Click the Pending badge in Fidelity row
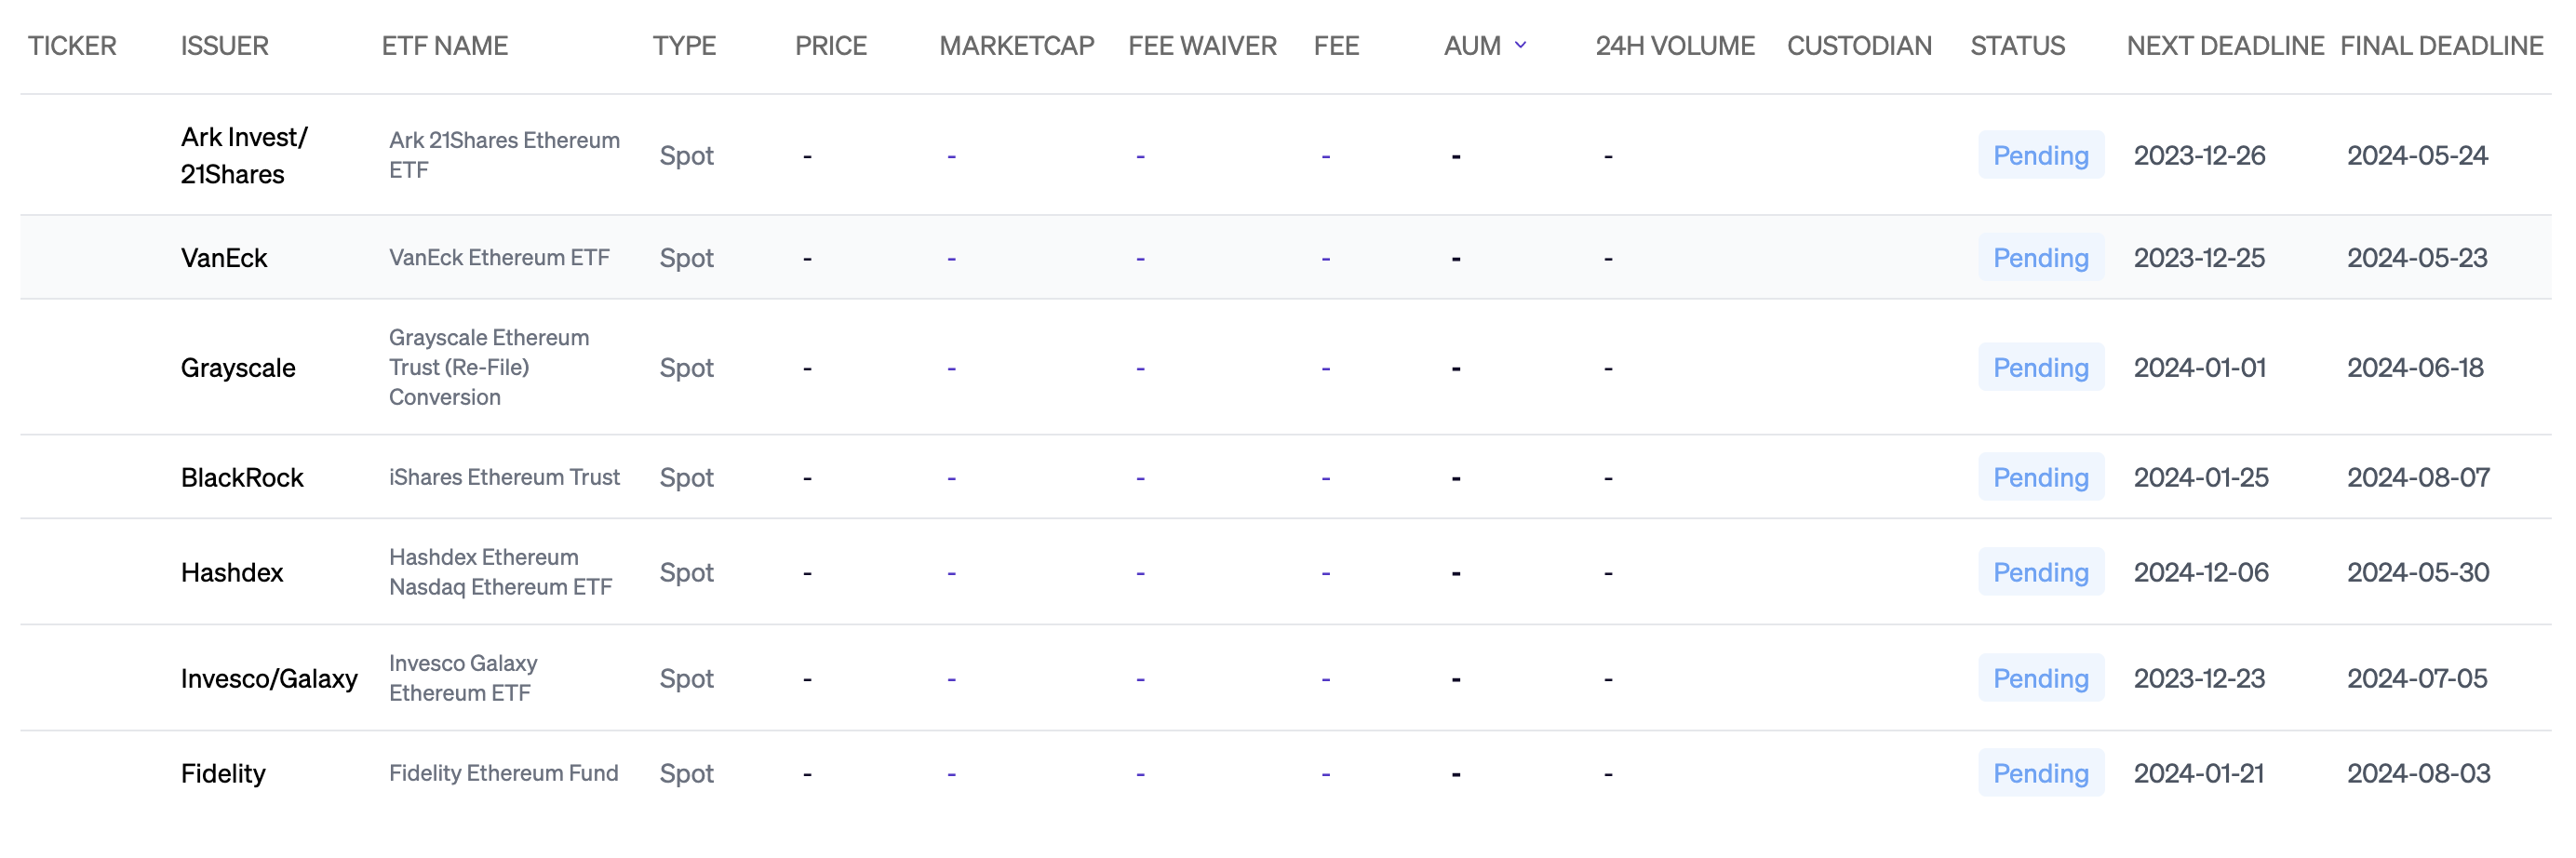This screenshot has height=858, width=2576. (x=2040, y=773)
